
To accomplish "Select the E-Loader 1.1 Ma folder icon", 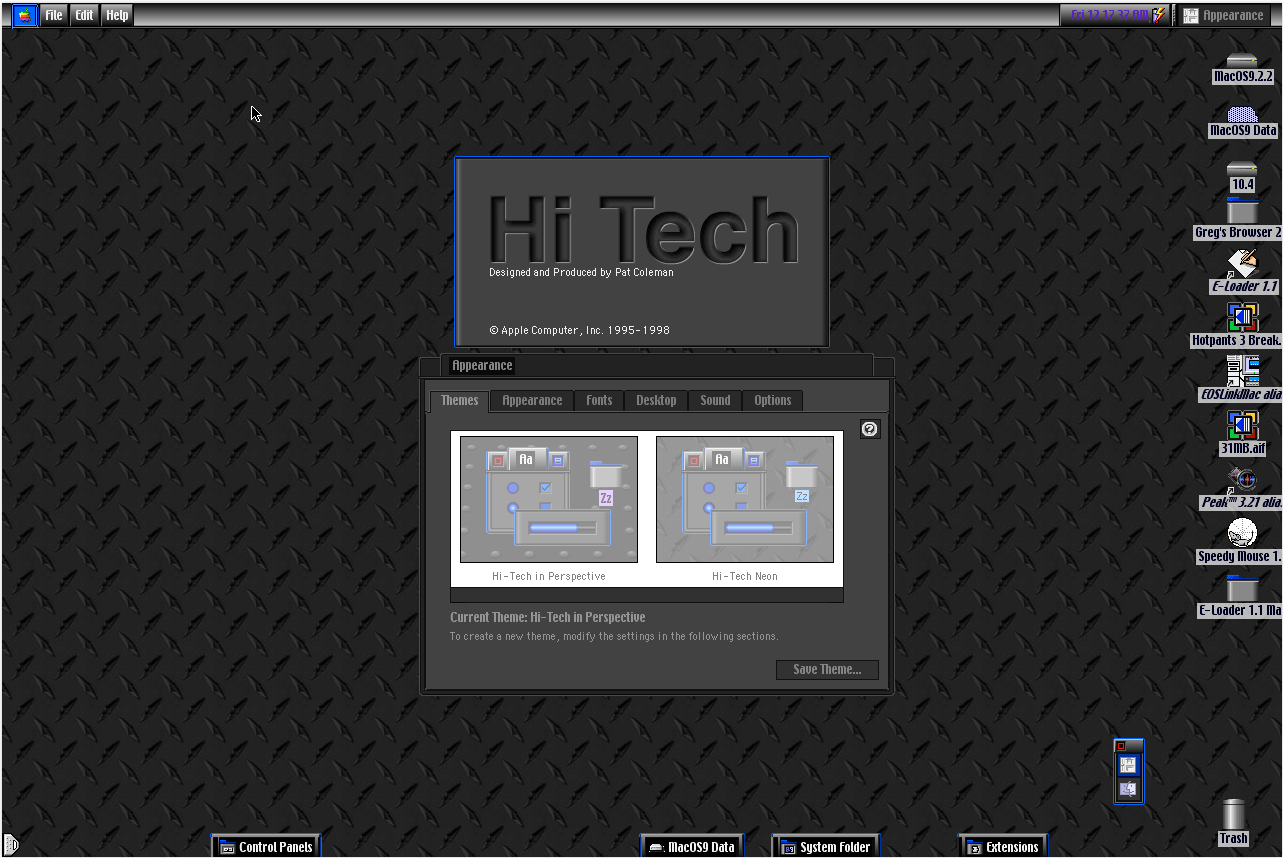I will tap(1242, 588).
